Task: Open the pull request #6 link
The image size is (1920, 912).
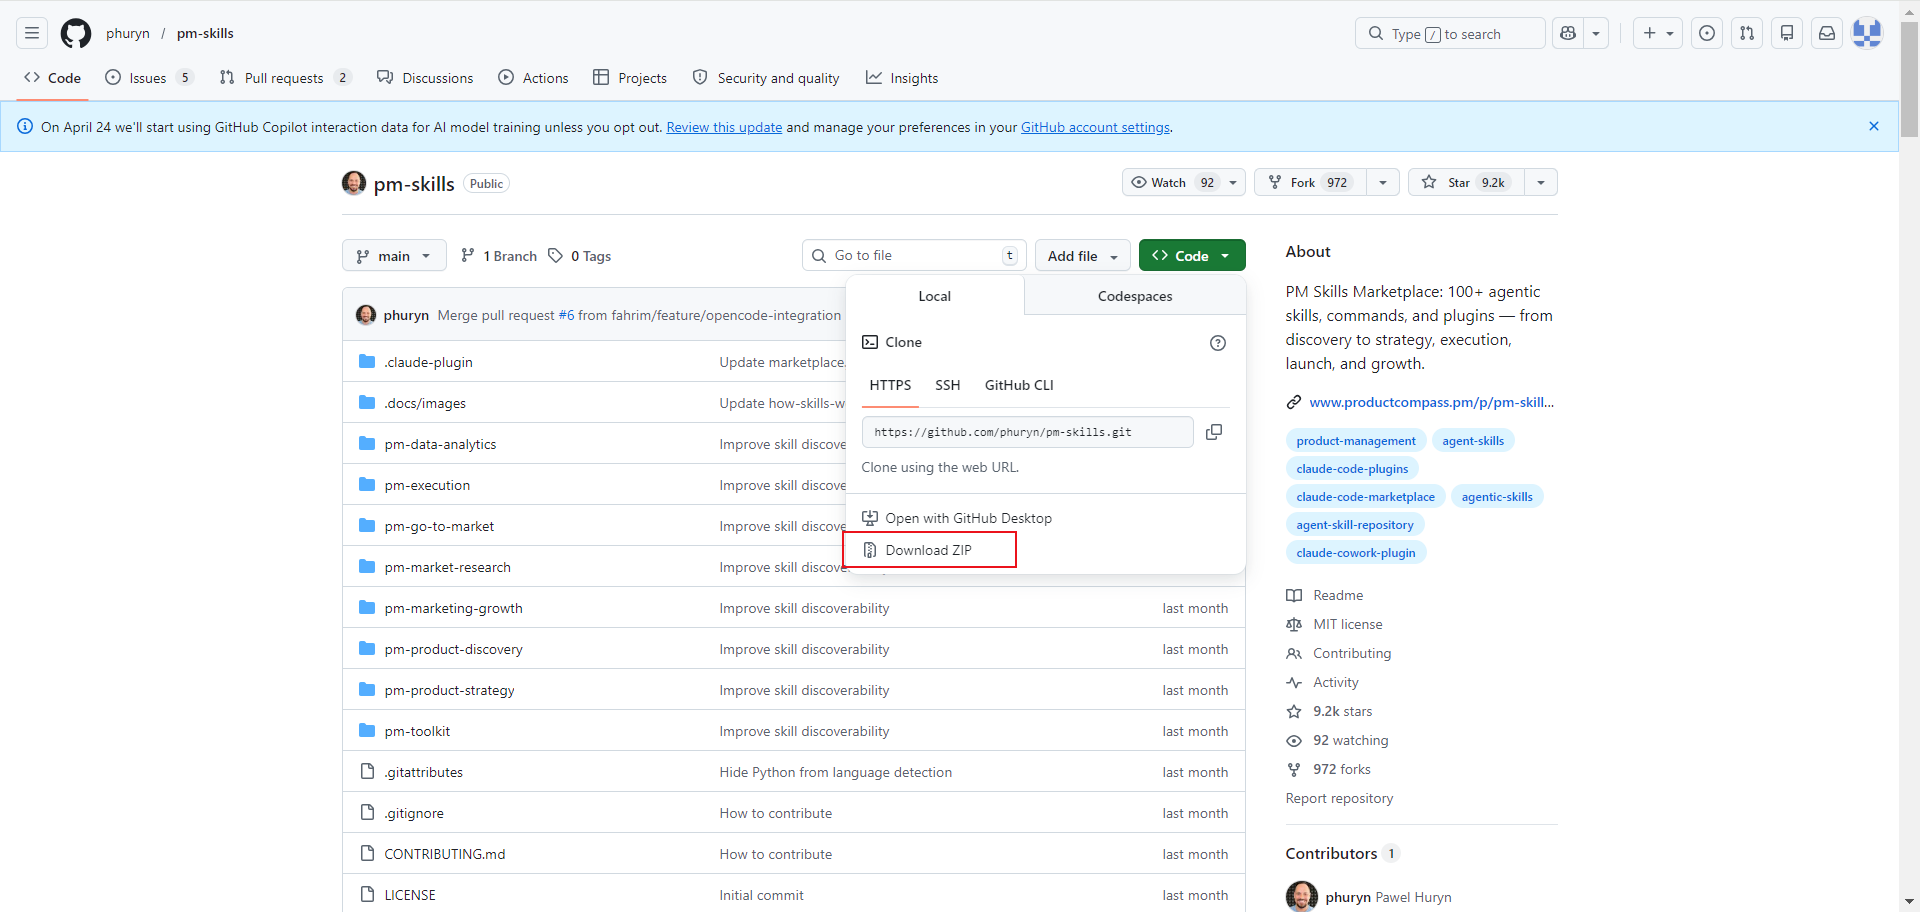Action: (x=566, y=315)
